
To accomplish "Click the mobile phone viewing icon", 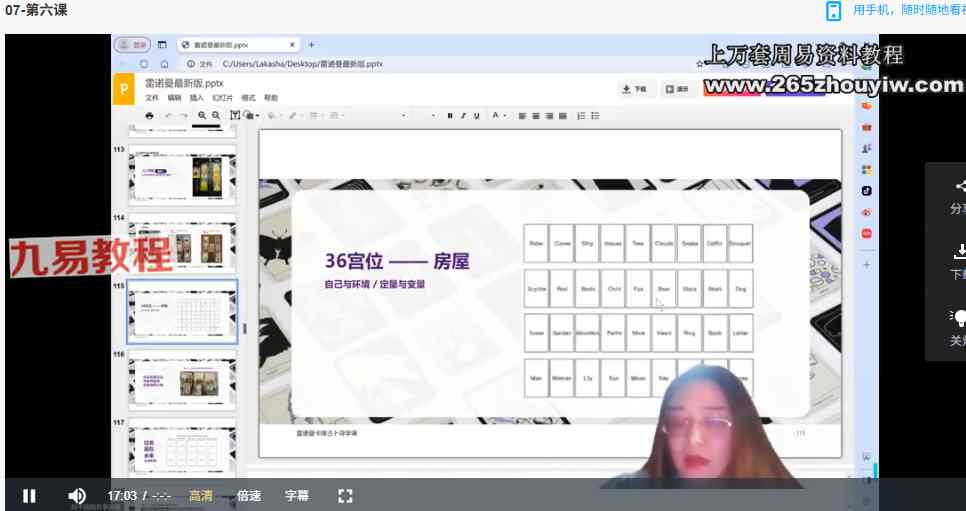I will point(833,11).
